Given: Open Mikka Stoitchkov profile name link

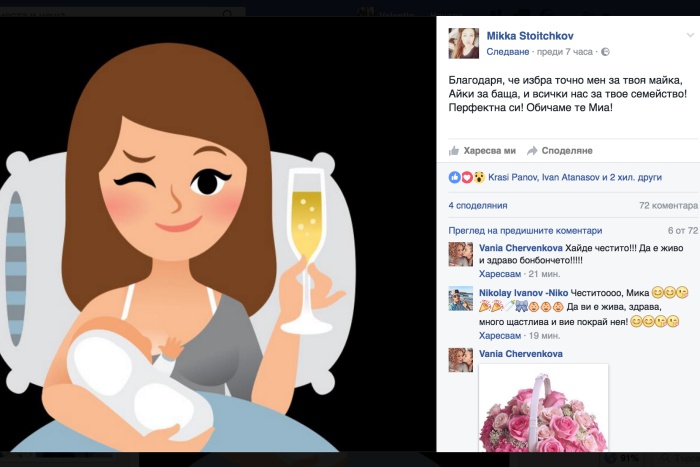Looking at the screenshot, I should click(531, 35).
